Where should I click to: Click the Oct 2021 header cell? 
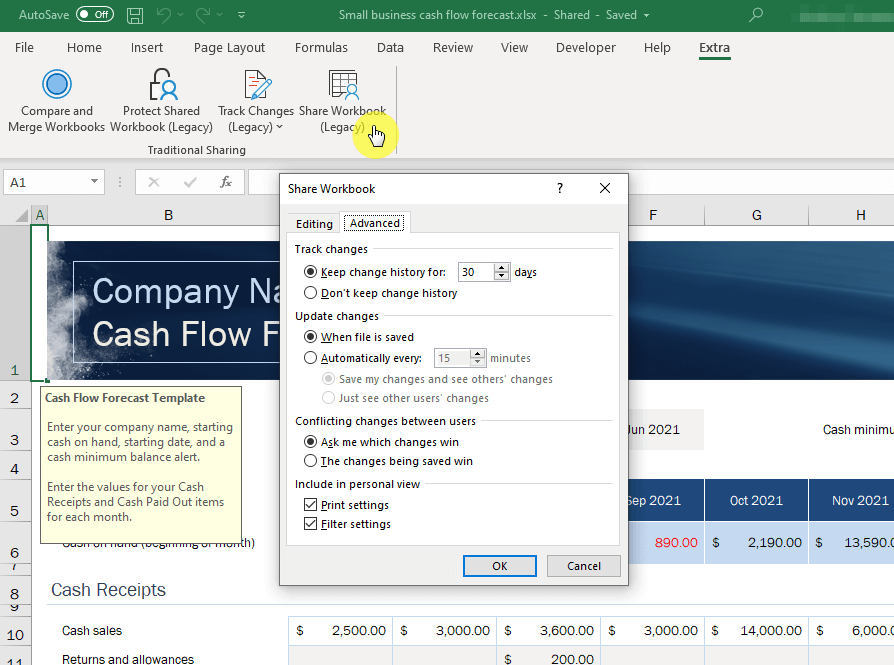click(756, 500)
